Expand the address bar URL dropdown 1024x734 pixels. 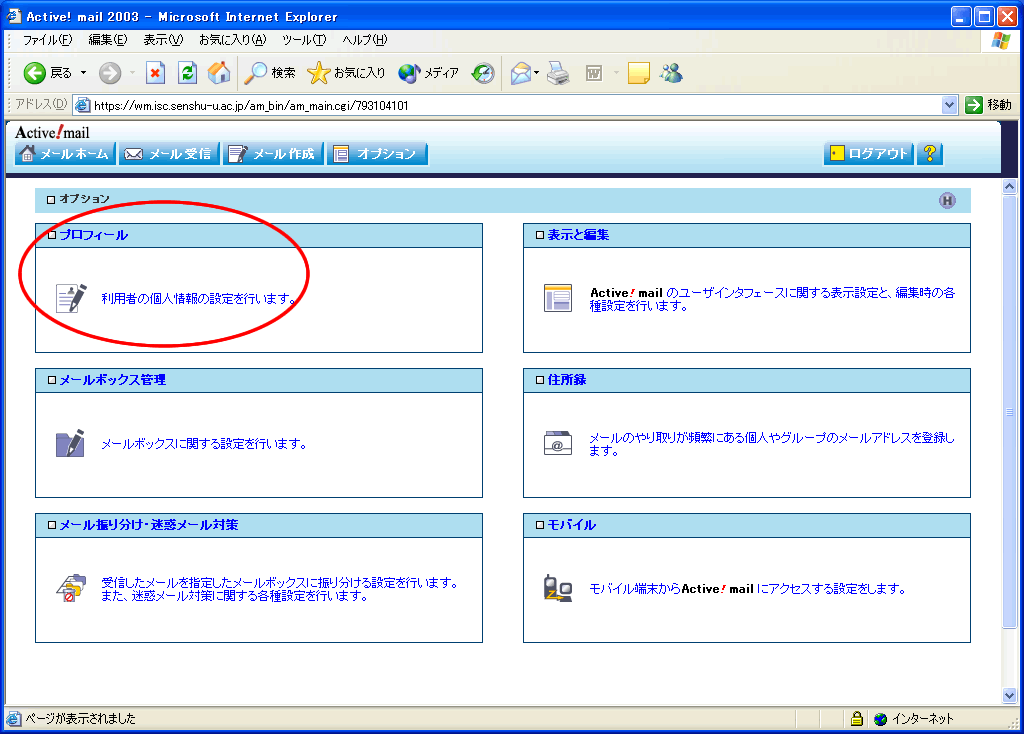950,104
